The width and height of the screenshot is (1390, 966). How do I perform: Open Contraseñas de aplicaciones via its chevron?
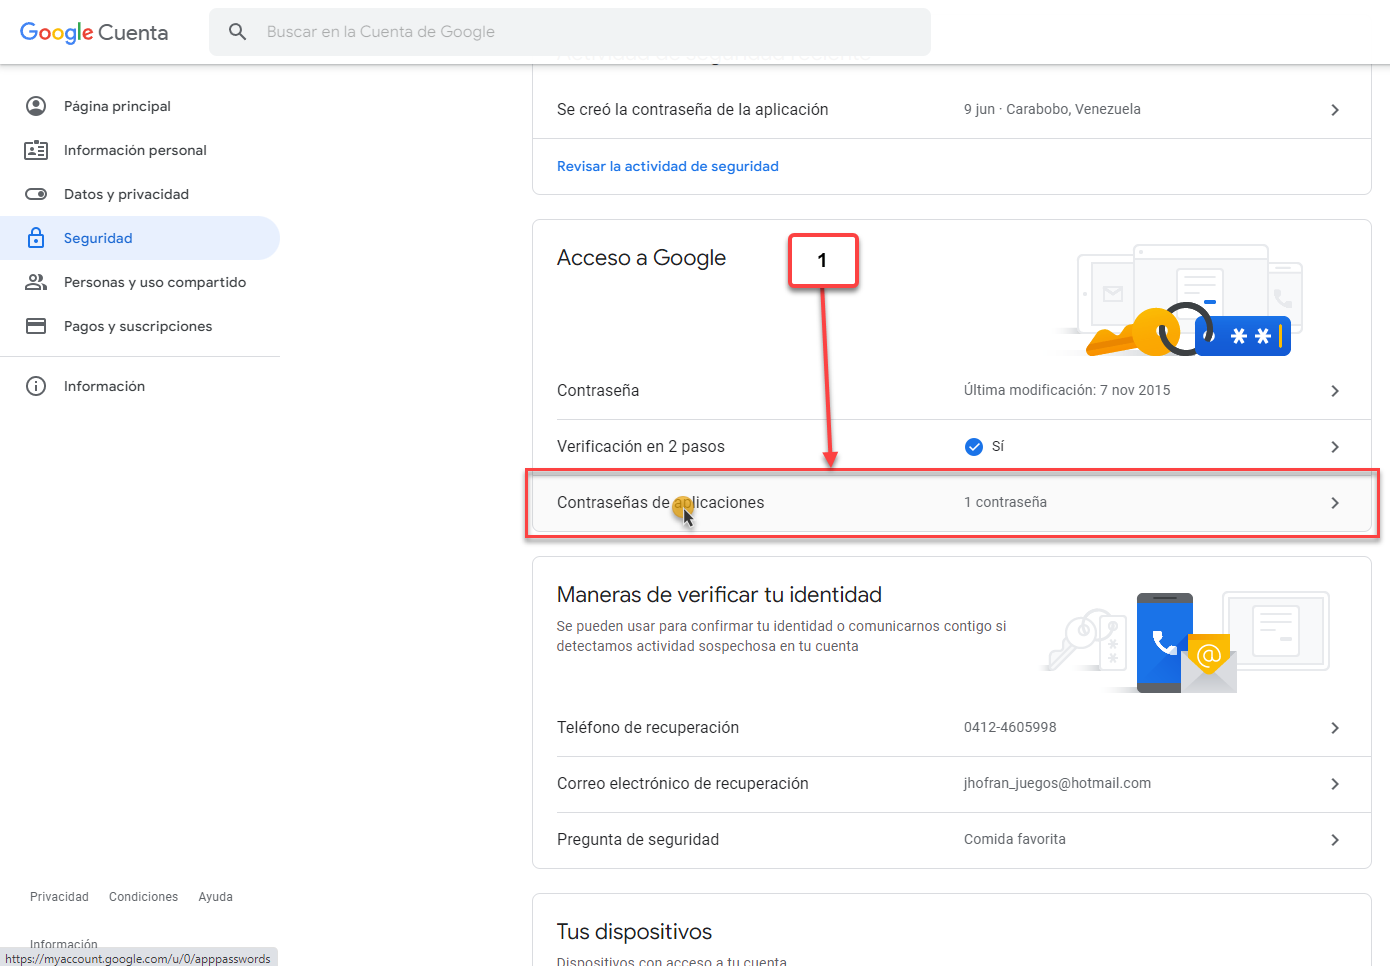coord(1335,503)
